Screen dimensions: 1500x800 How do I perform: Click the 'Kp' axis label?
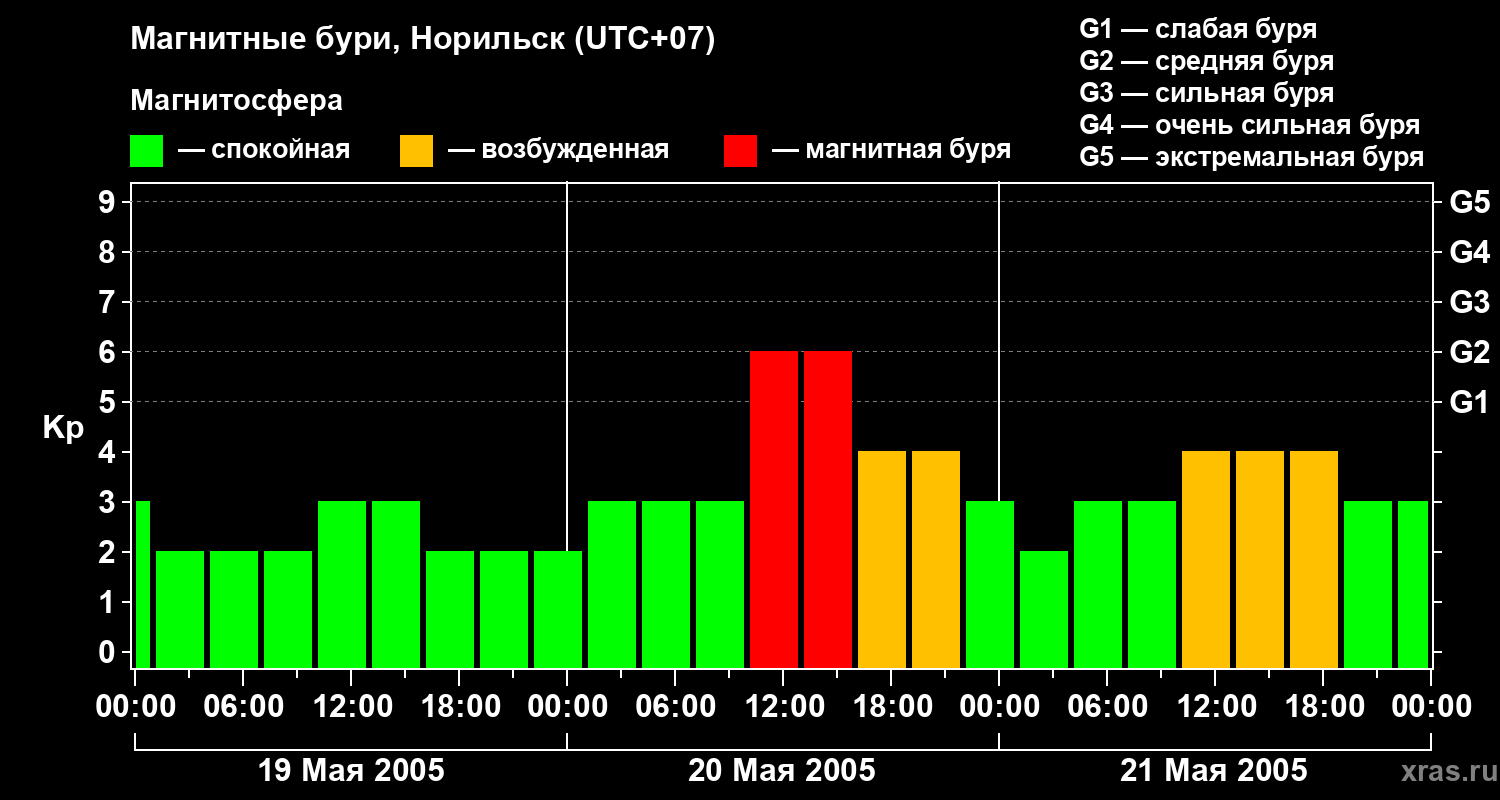[x=64, y=428]
